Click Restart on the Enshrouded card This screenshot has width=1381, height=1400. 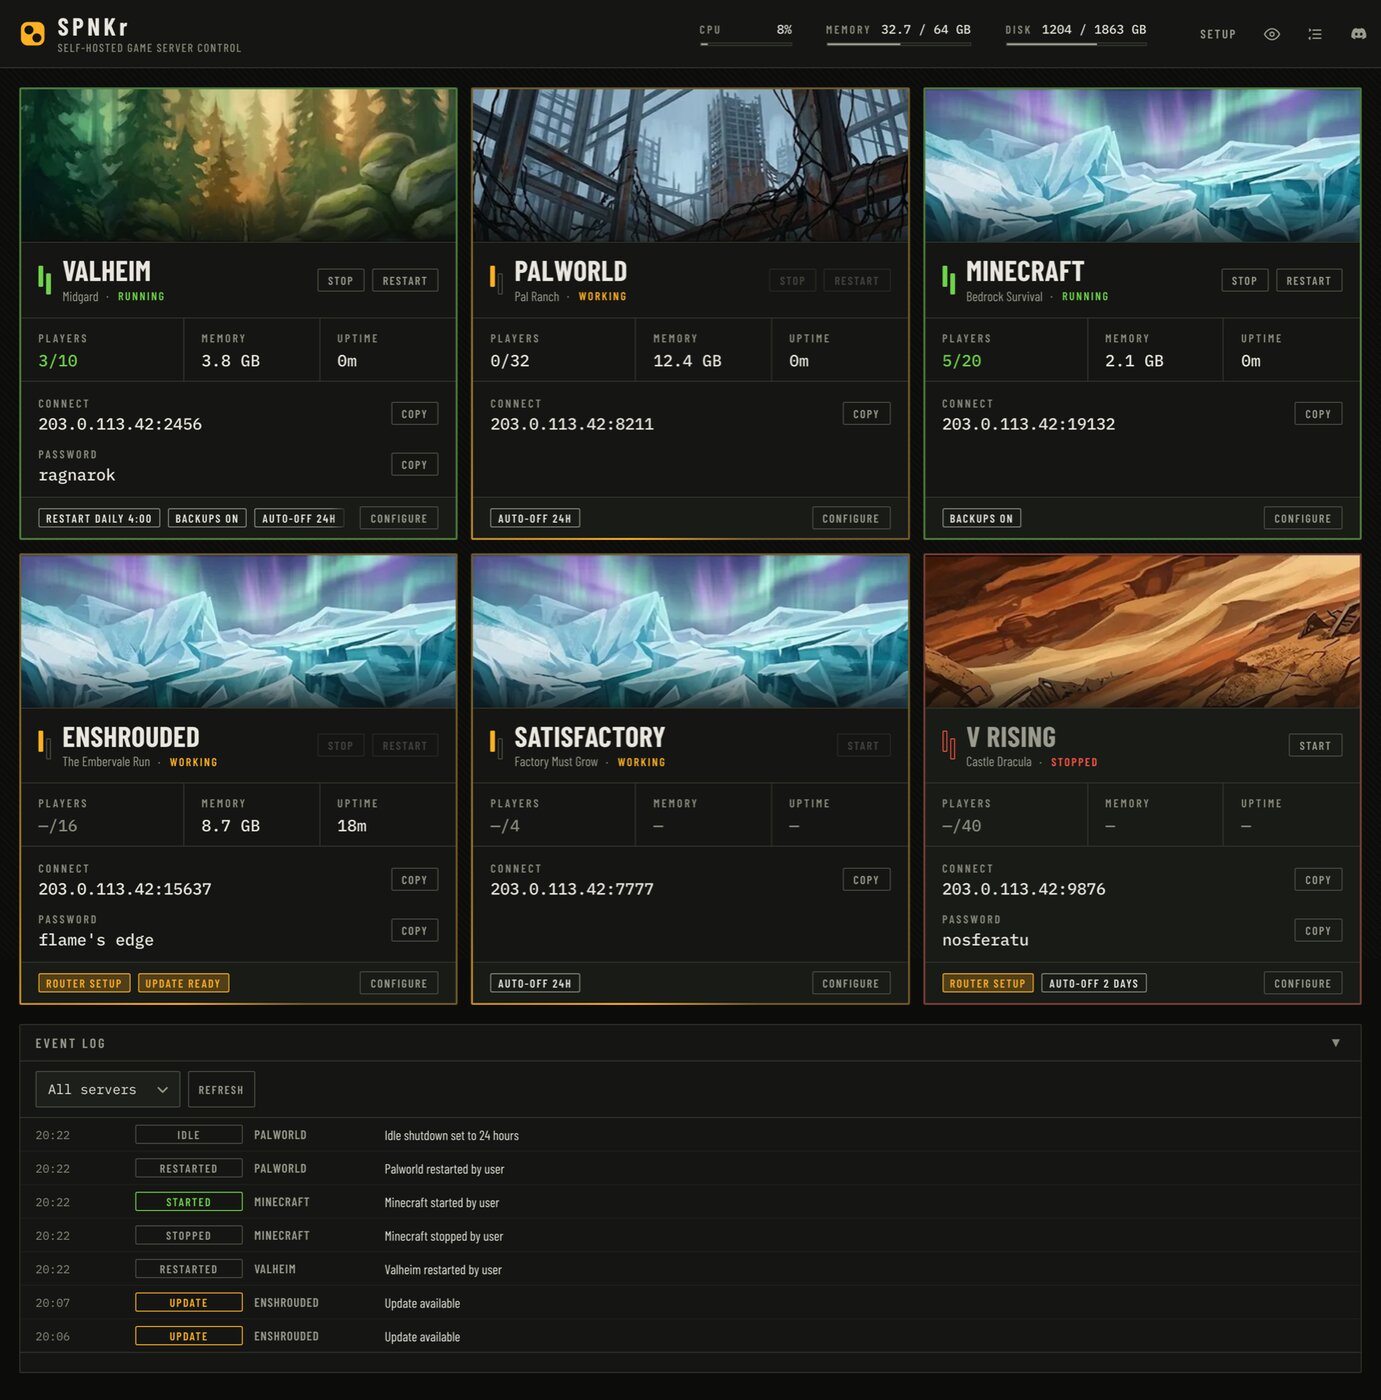click(405, 746)
